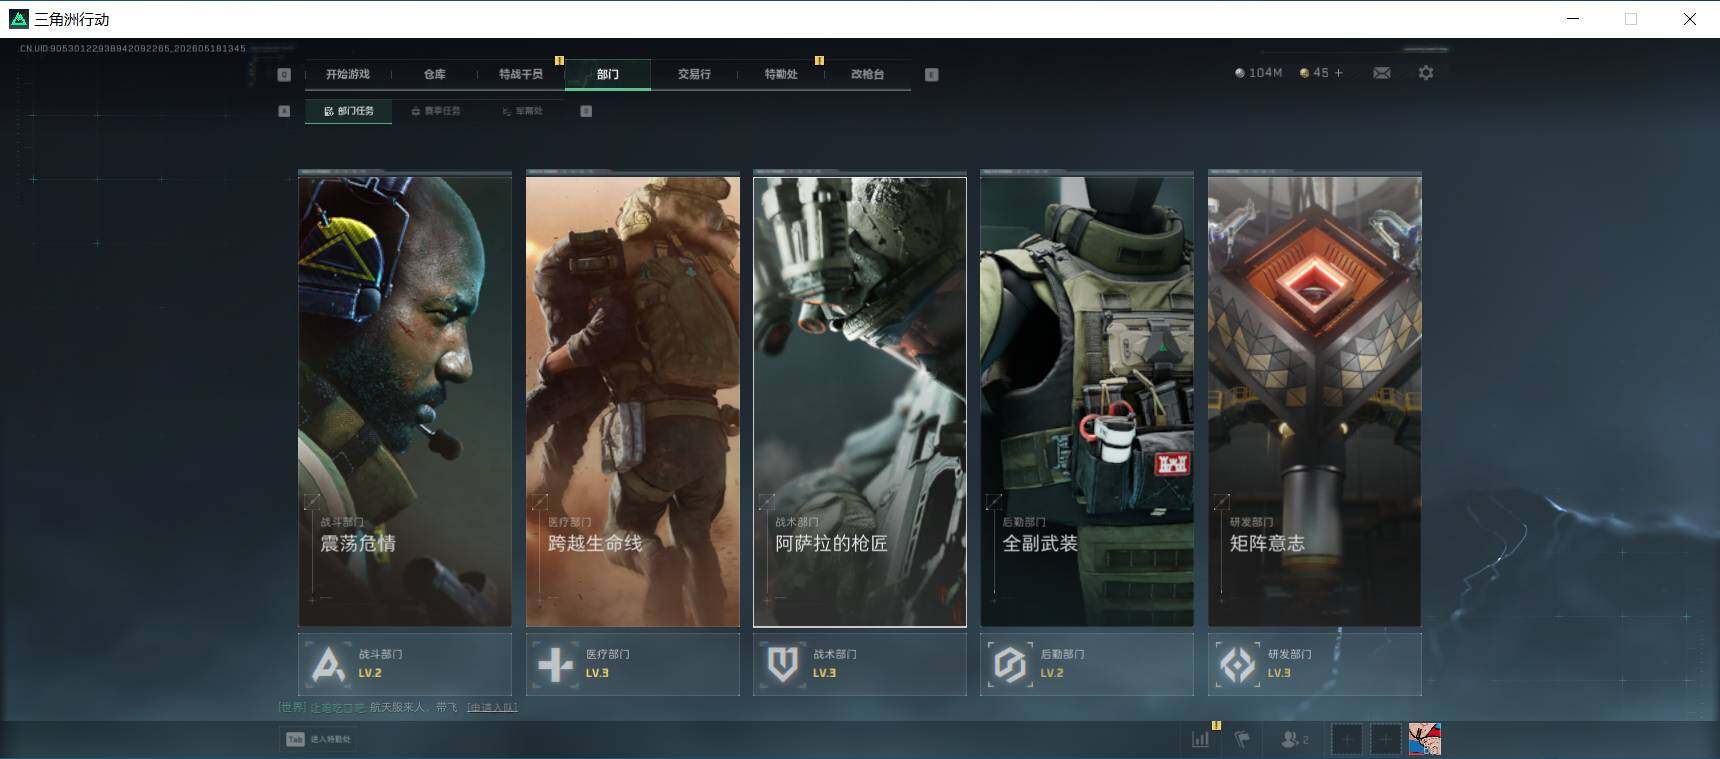
Task: Click the key hint icon right of the sub-tabs
Action: pos(586,111)
